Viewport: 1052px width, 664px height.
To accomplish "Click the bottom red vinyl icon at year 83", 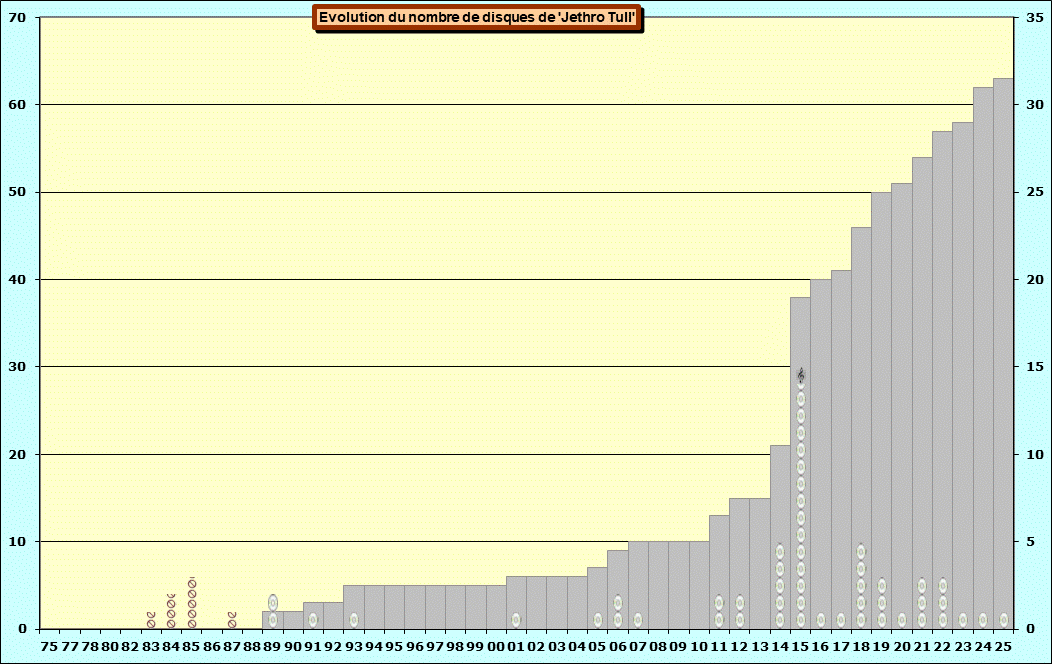I will pyautogui.click(x=151, y=624).
